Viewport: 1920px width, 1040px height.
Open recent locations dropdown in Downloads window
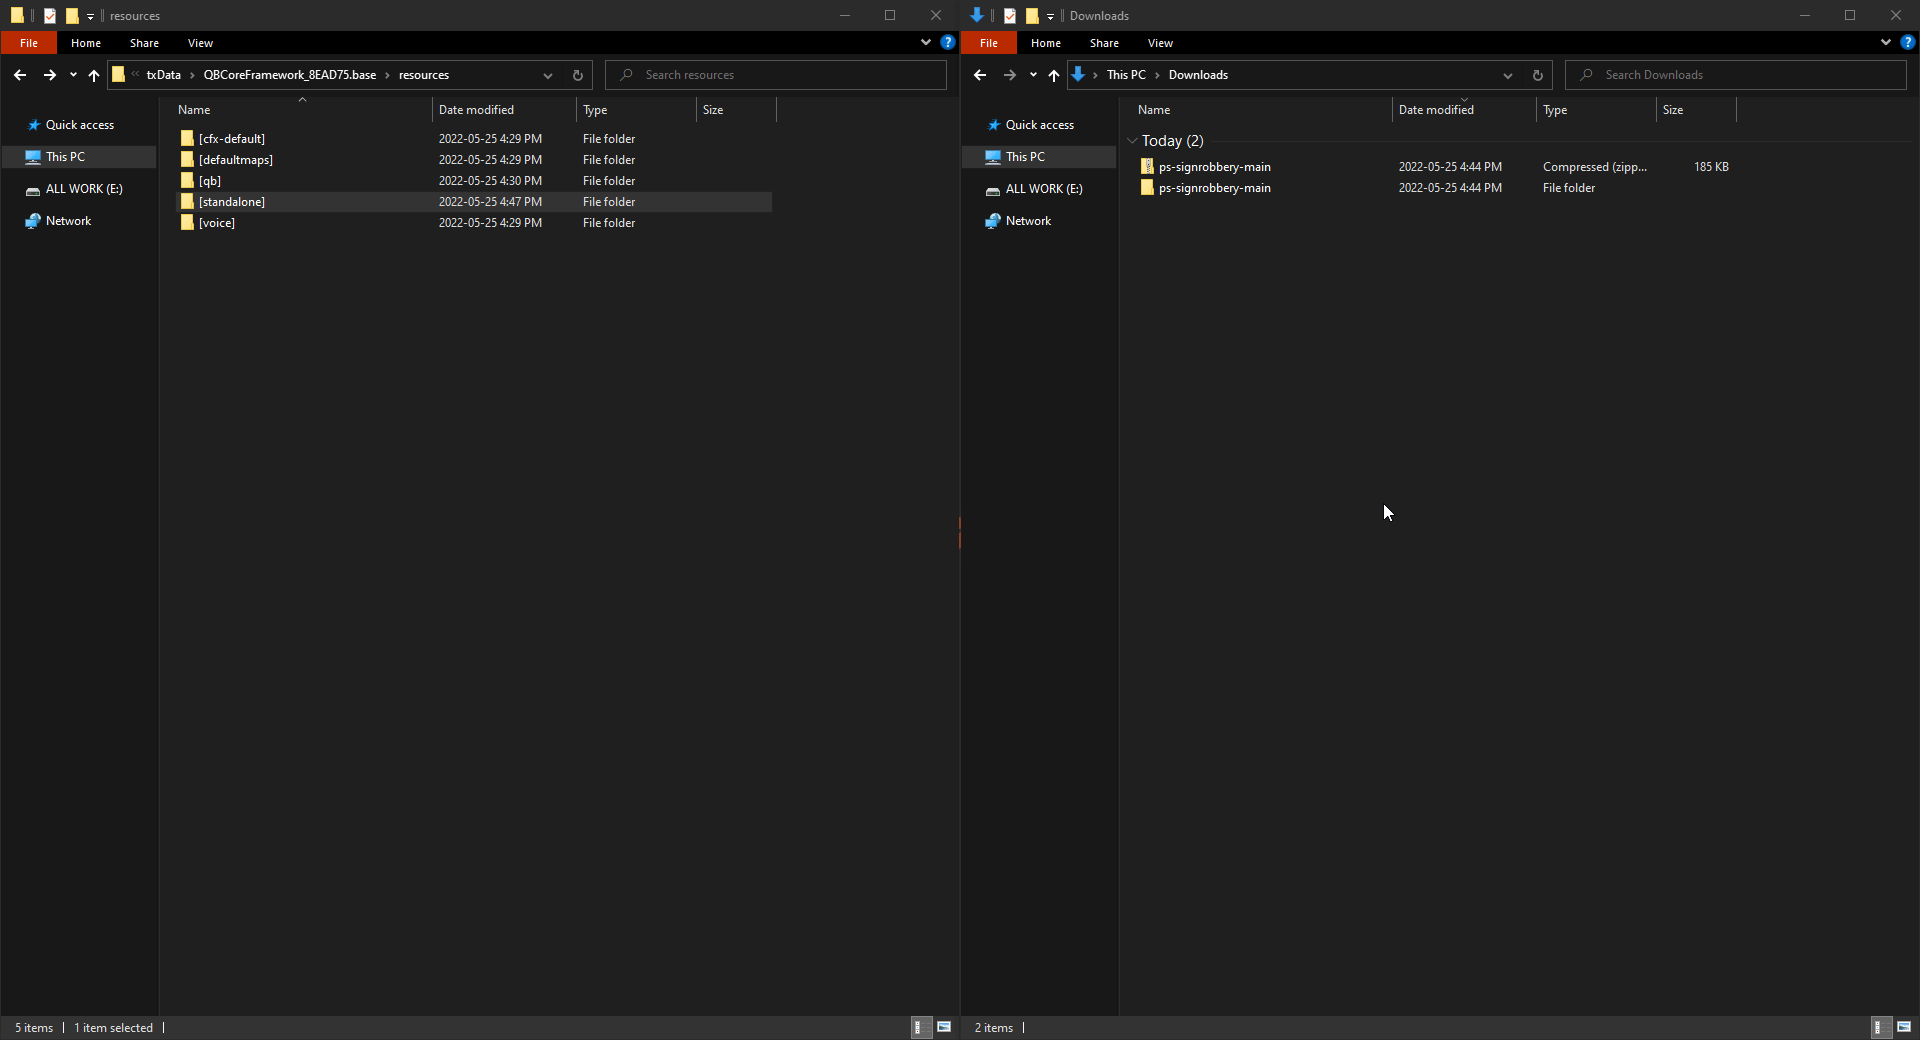(1033, 75)
